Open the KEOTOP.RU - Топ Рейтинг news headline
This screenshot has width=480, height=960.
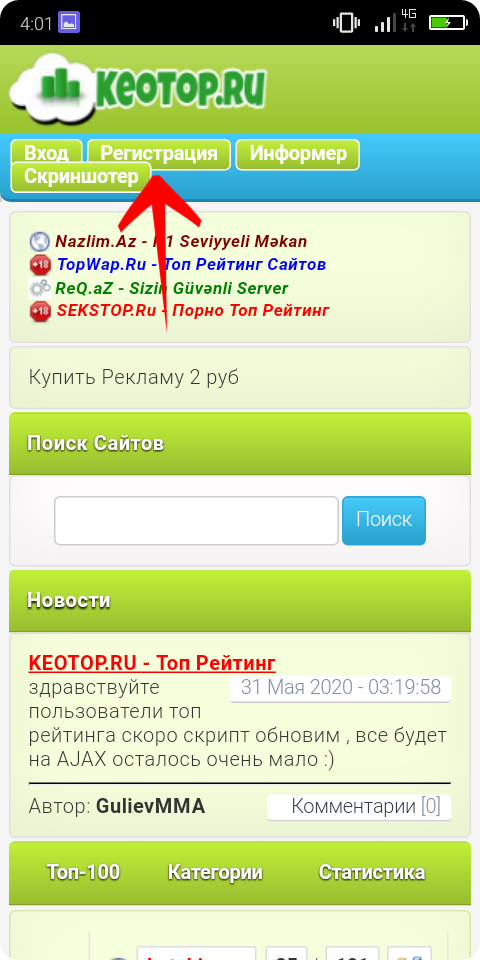(x=152, y=662)
